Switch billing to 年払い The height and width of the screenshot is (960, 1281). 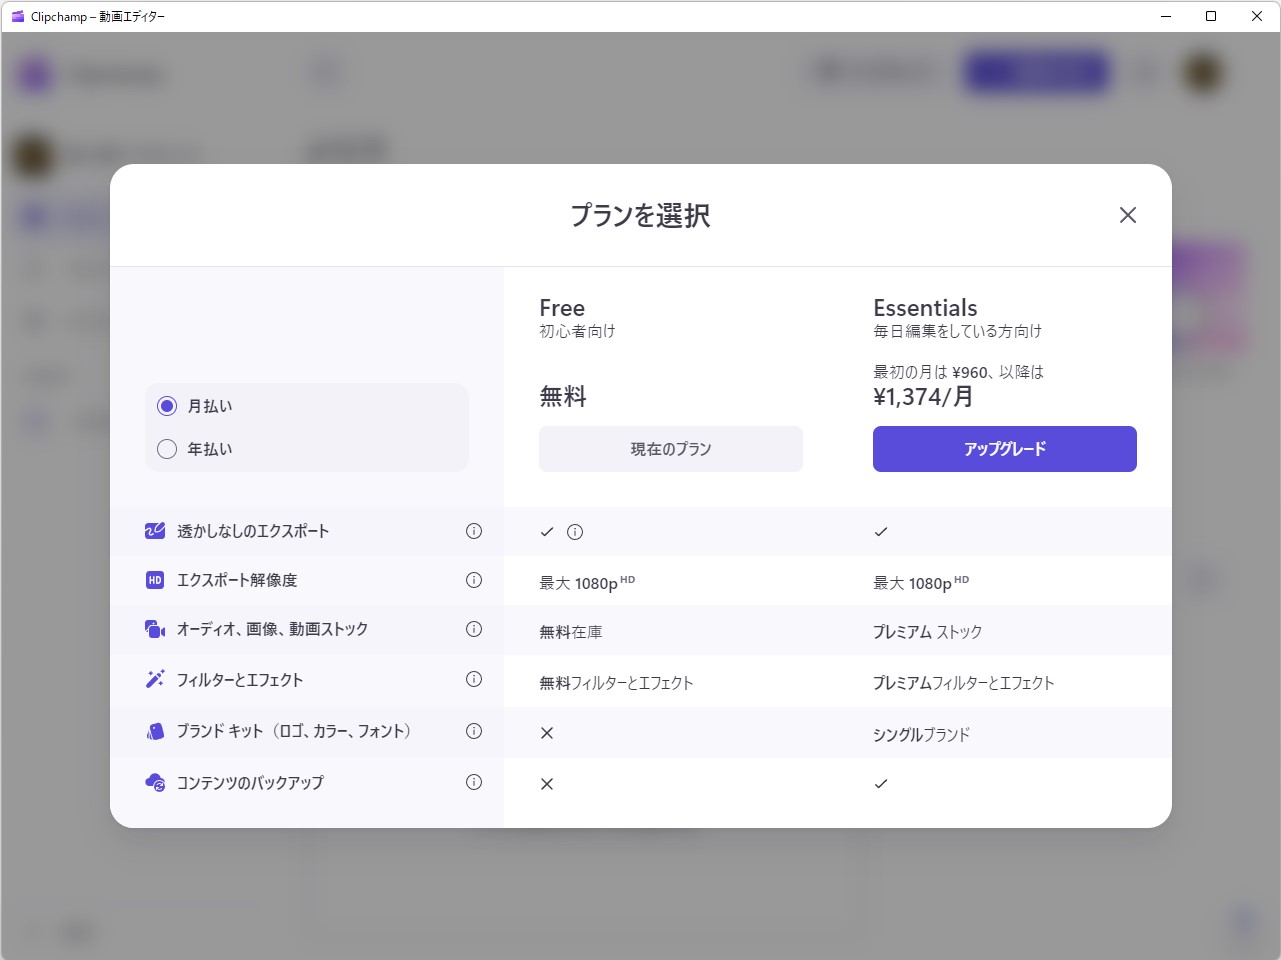point(167,449)
